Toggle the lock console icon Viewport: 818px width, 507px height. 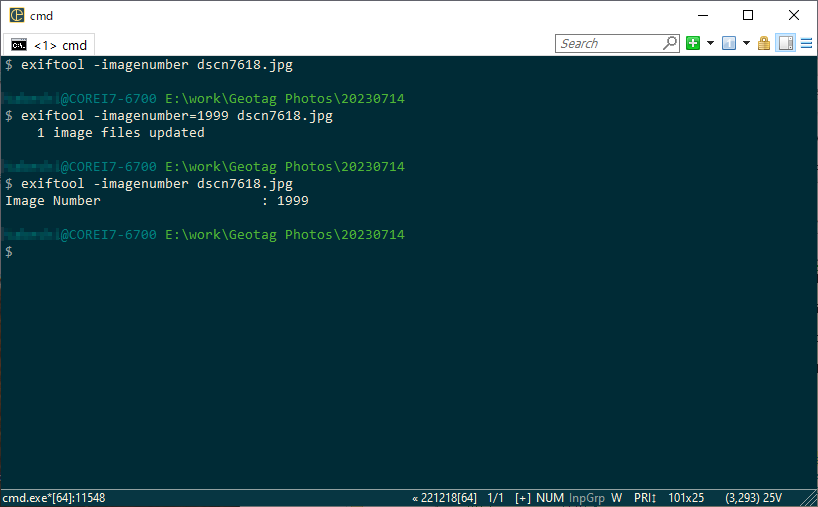(764, 43)
